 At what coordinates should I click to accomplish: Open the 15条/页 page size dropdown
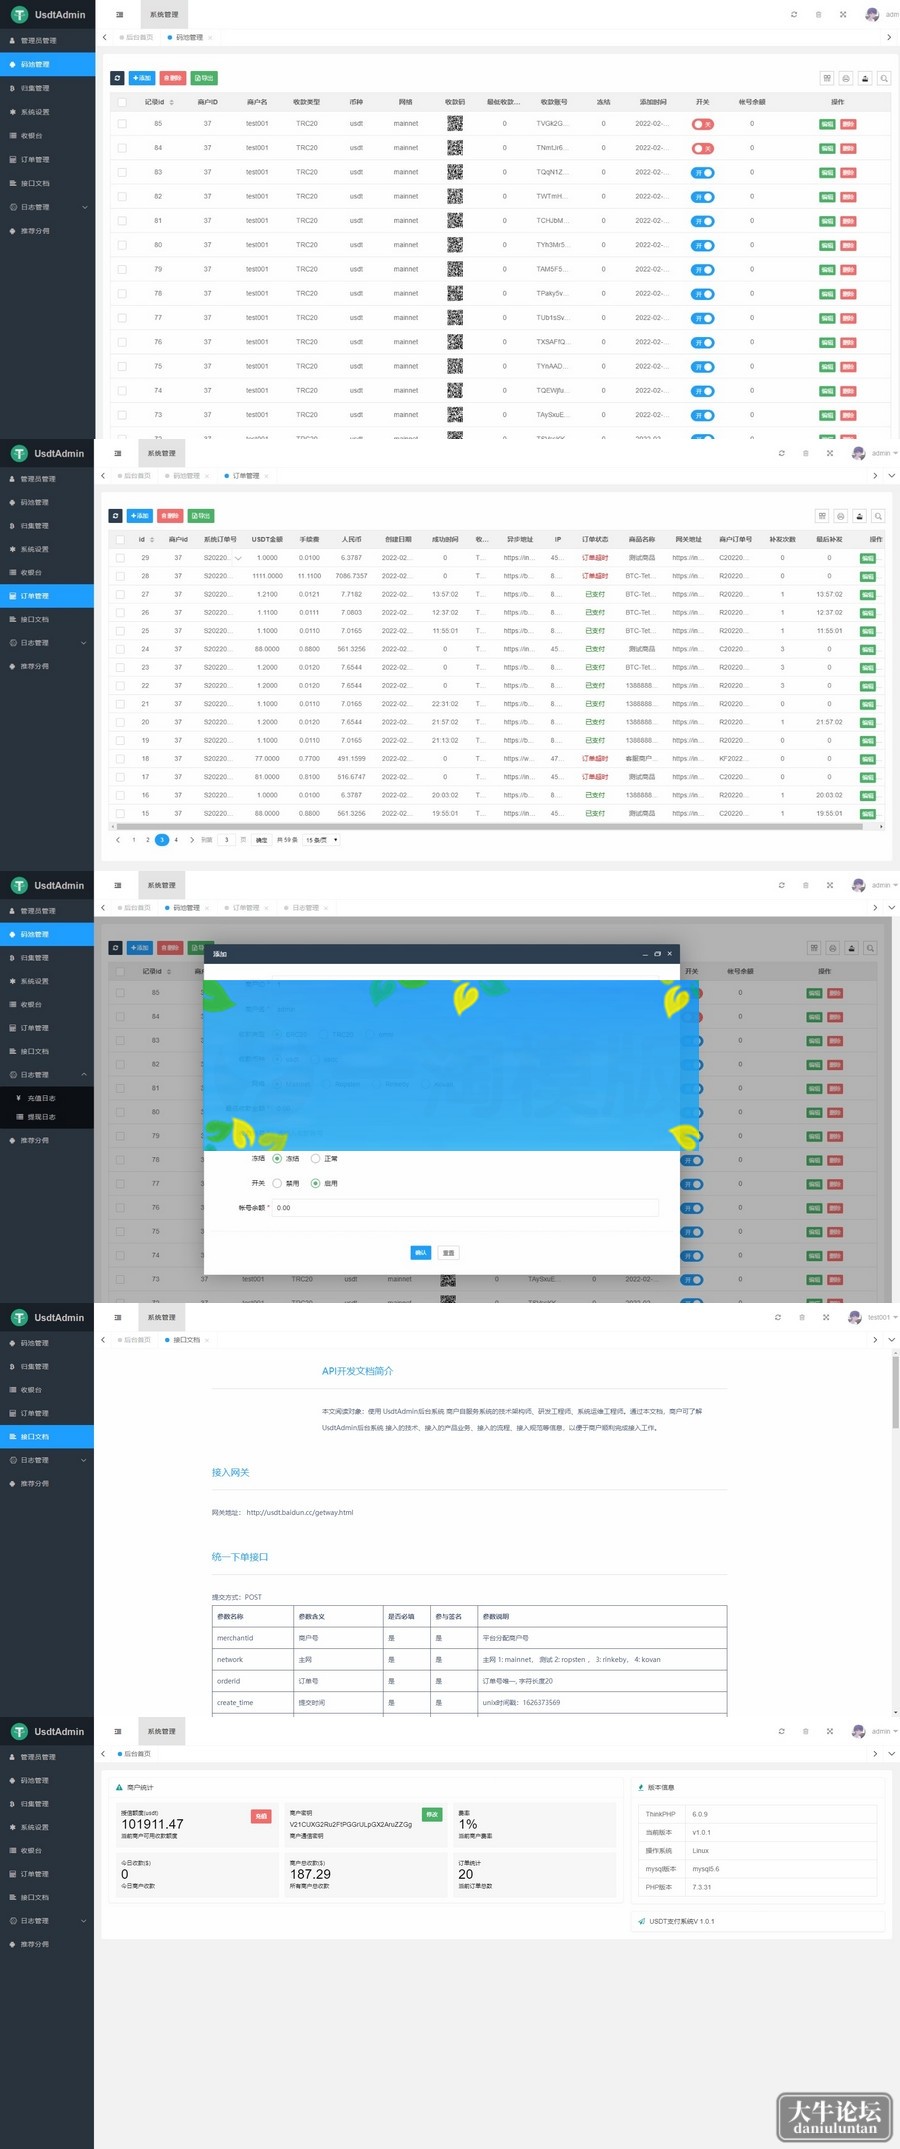tap(321, 840)
